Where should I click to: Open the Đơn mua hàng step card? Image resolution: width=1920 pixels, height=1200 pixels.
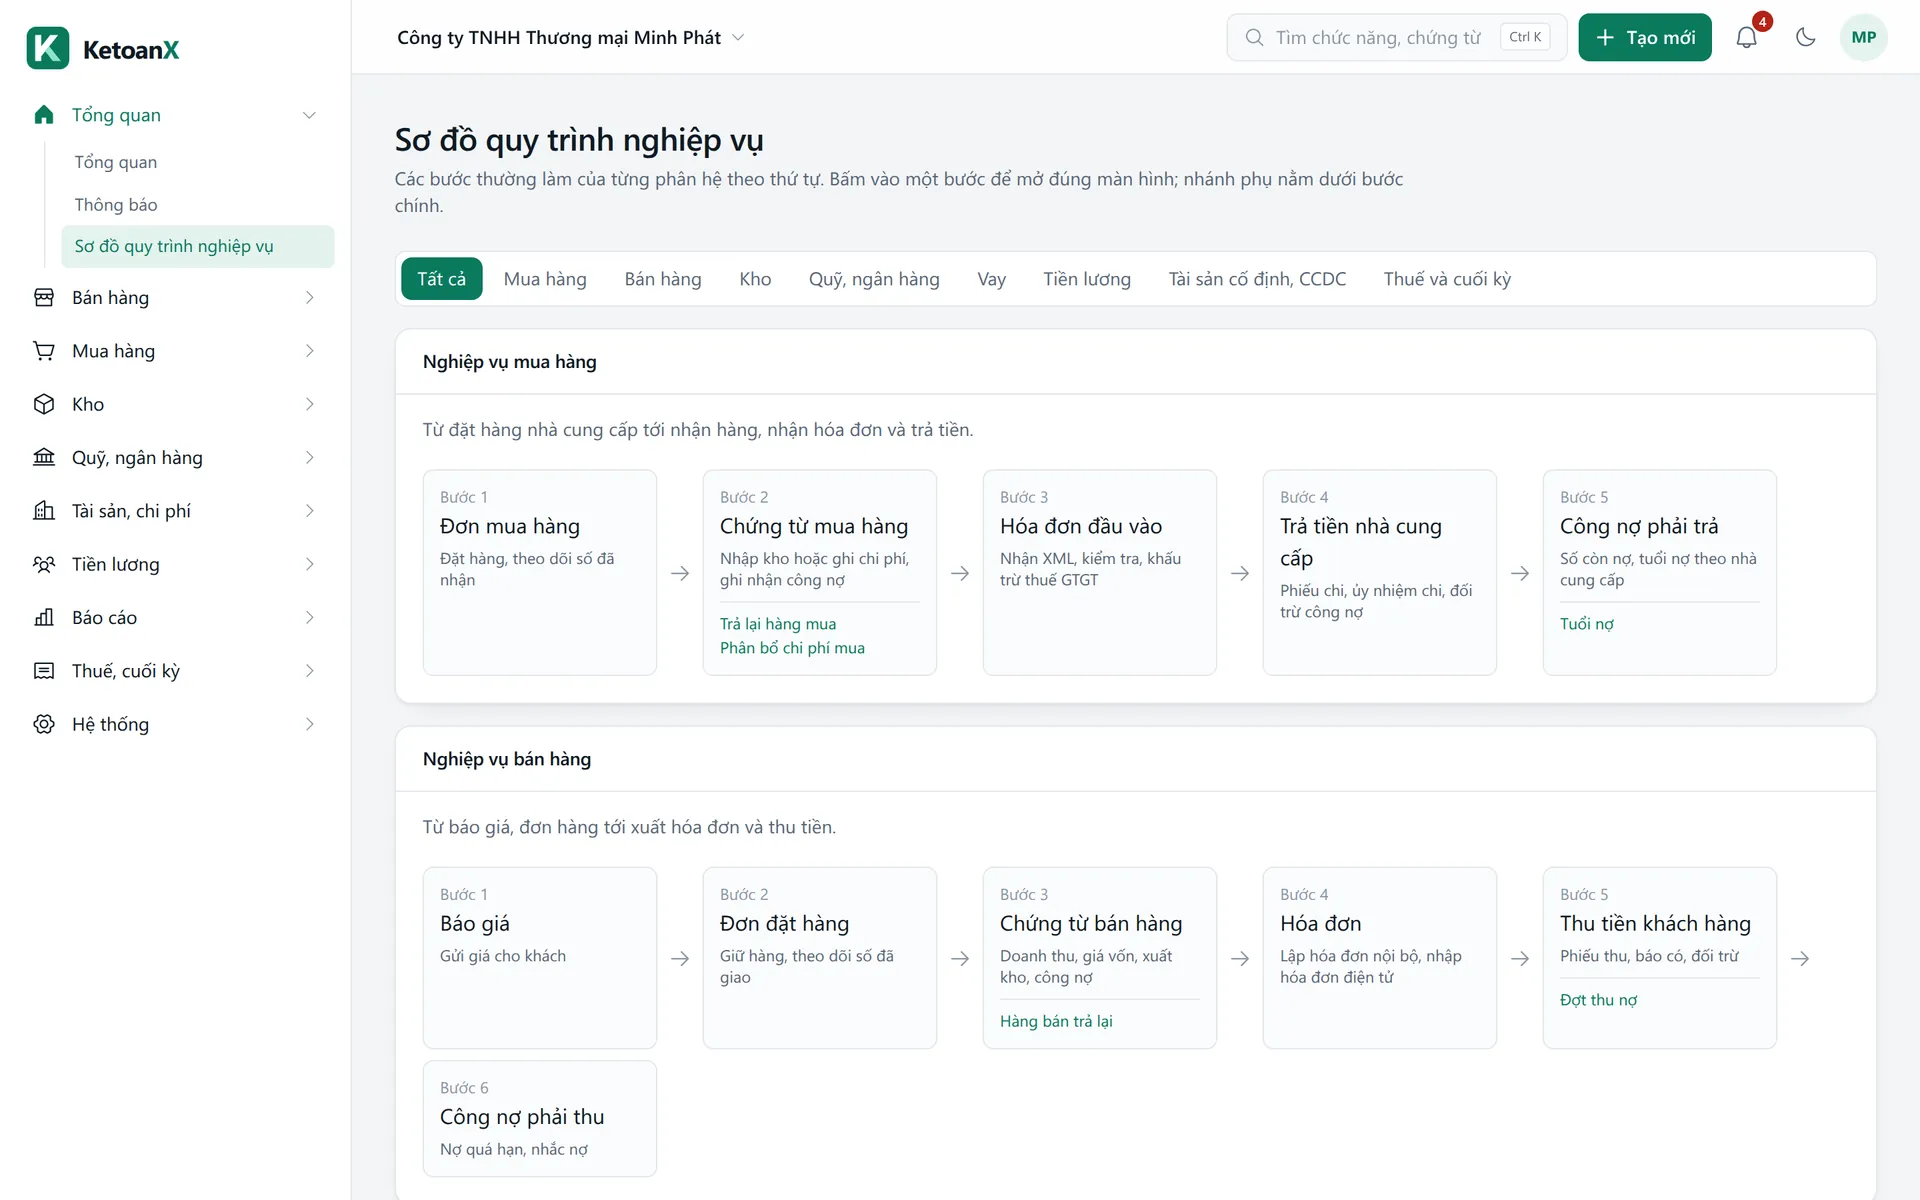[540, 573]
